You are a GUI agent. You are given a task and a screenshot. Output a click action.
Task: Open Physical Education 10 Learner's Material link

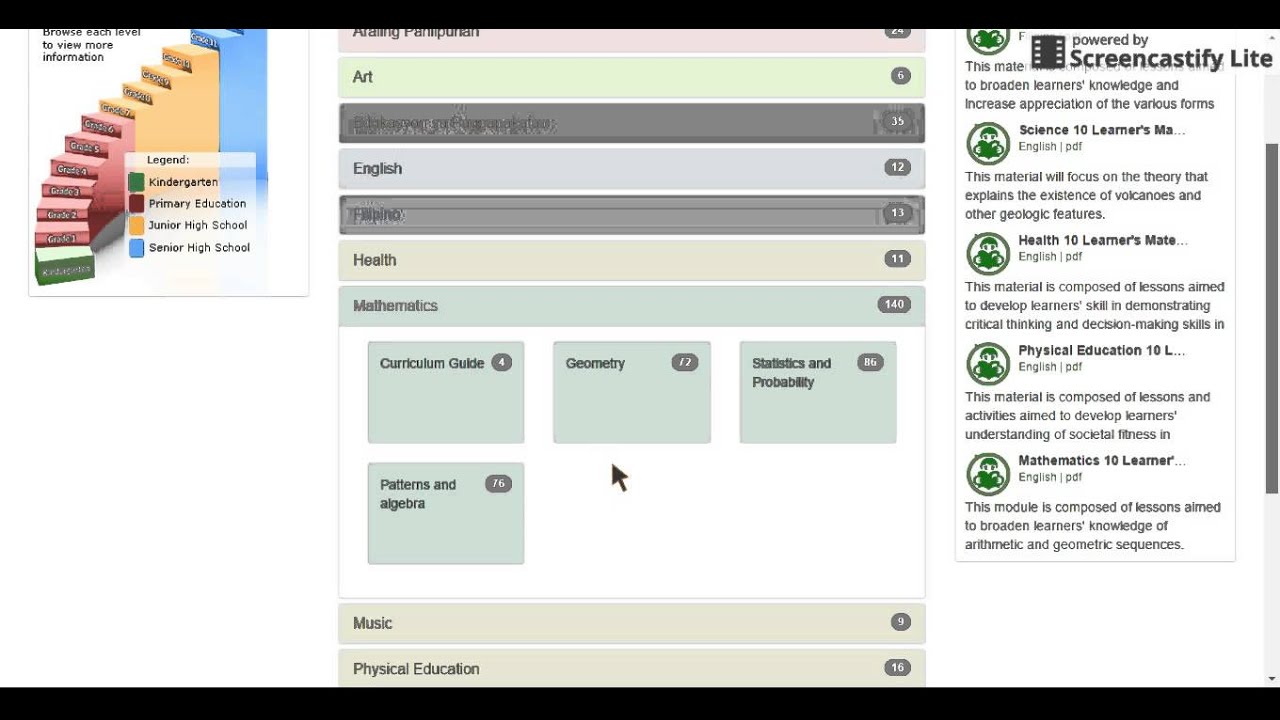click(1102, 350)
